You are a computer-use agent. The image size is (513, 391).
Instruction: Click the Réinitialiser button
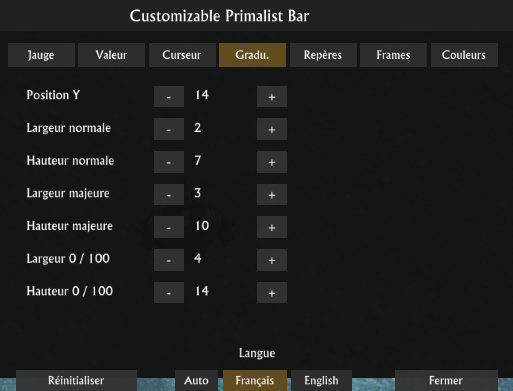76,380
